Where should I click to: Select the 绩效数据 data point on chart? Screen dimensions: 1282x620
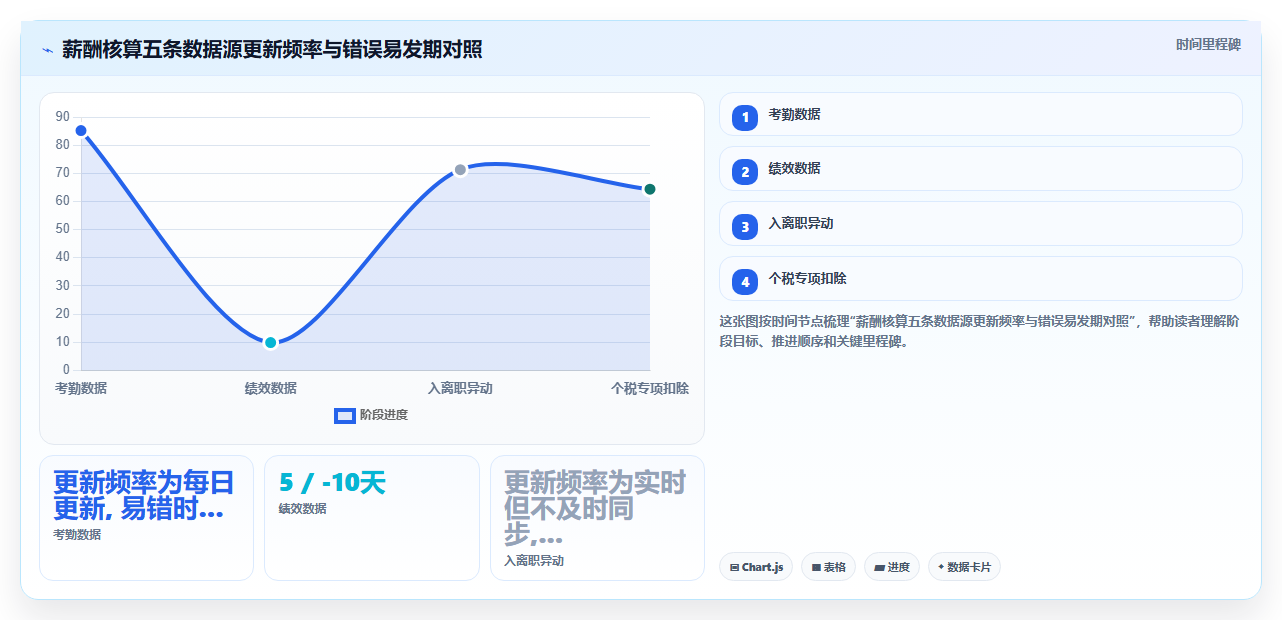(x=270, y=342)
